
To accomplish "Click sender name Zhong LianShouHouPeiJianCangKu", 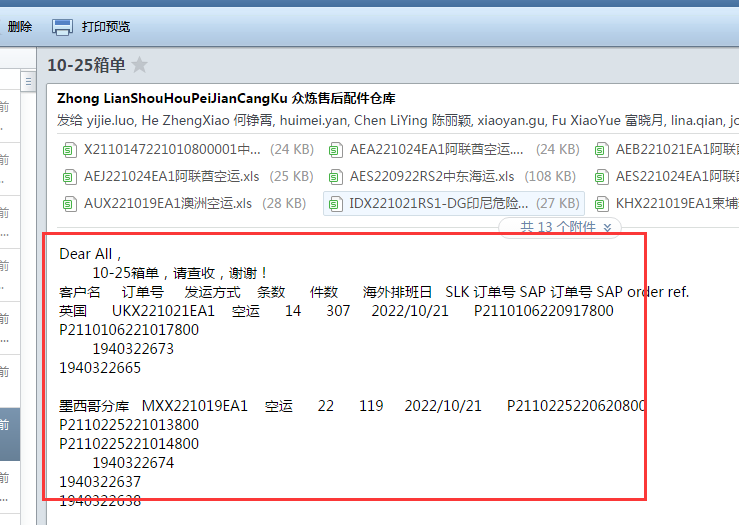I will tap(172, 98).
